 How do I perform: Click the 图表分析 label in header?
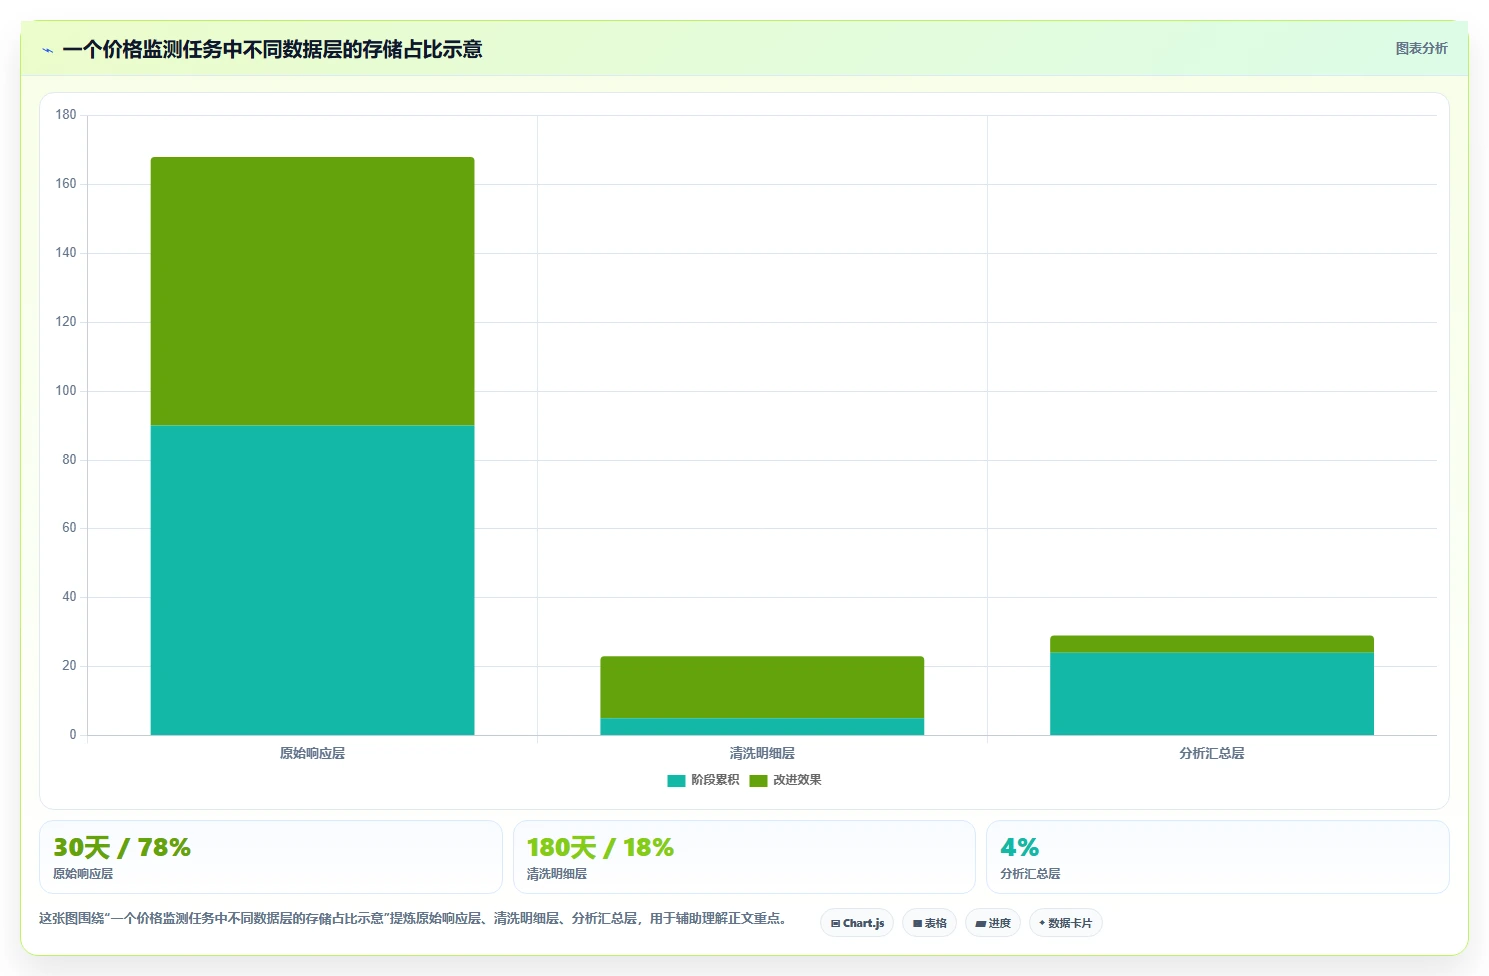[1421, 48]
